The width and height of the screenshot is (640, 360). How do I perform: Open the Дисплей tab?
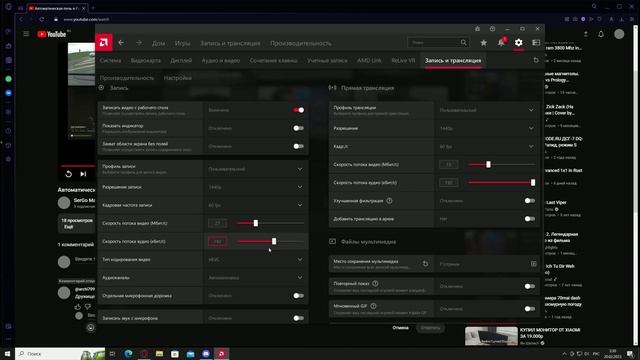click(x=181, y=60)
